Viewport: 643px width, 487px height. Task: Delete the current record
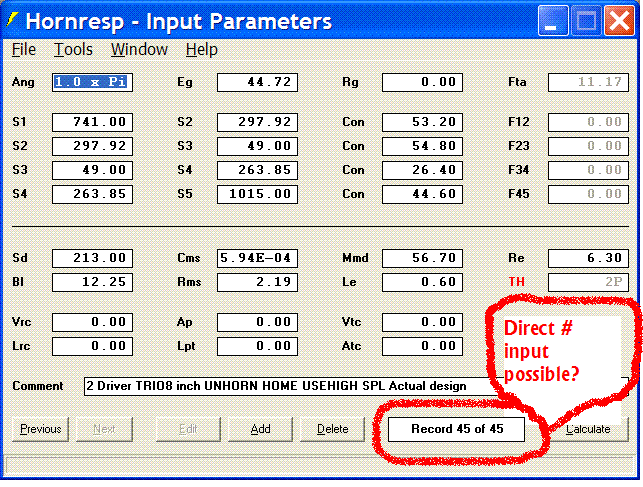(x=333, y=429)
